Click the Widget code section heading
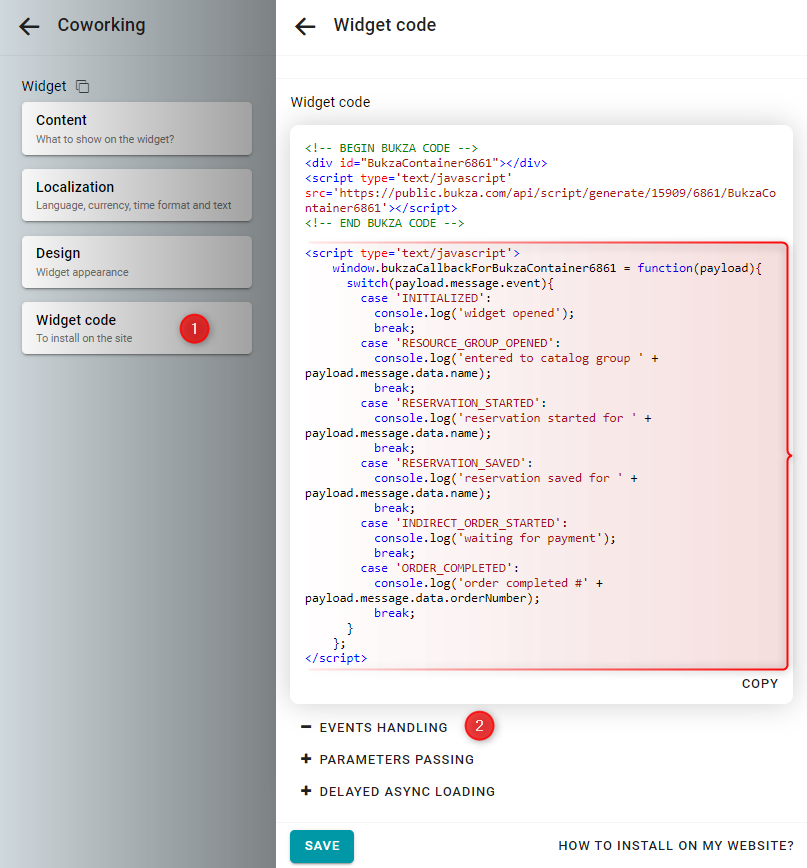Image resolution: width=807 pixels, height=868 pixels. pyautogui.click(x=330, y=102)
